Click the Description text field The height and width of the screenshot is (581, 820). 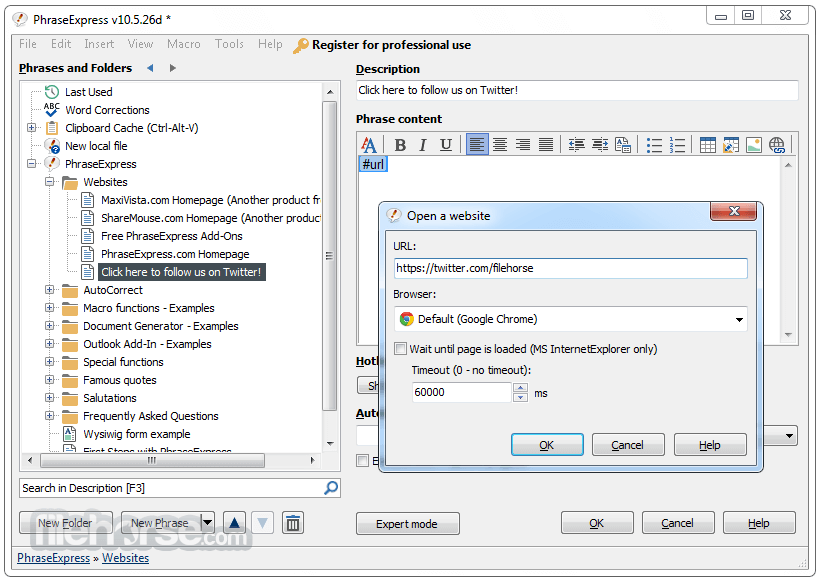point(577,90)
